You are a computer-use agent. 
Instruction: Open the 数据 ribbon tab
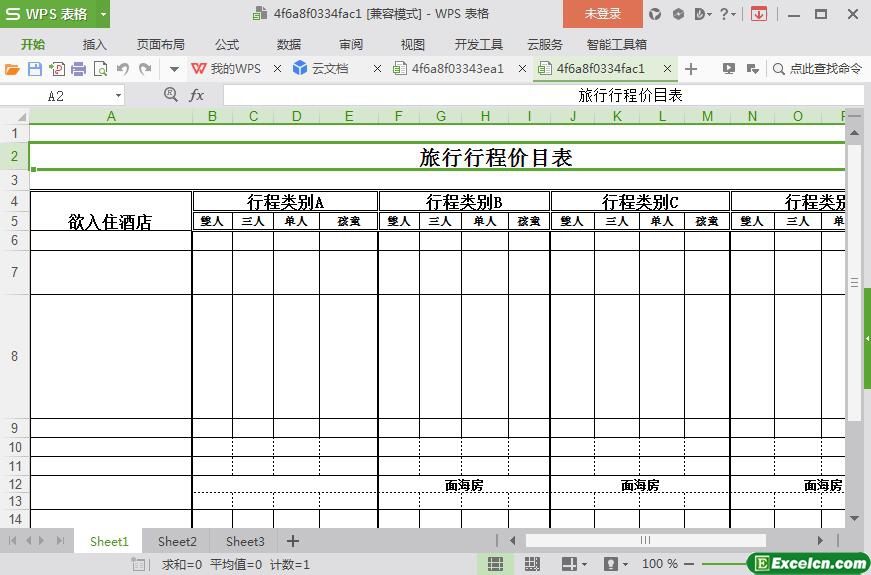click(289, 44)
